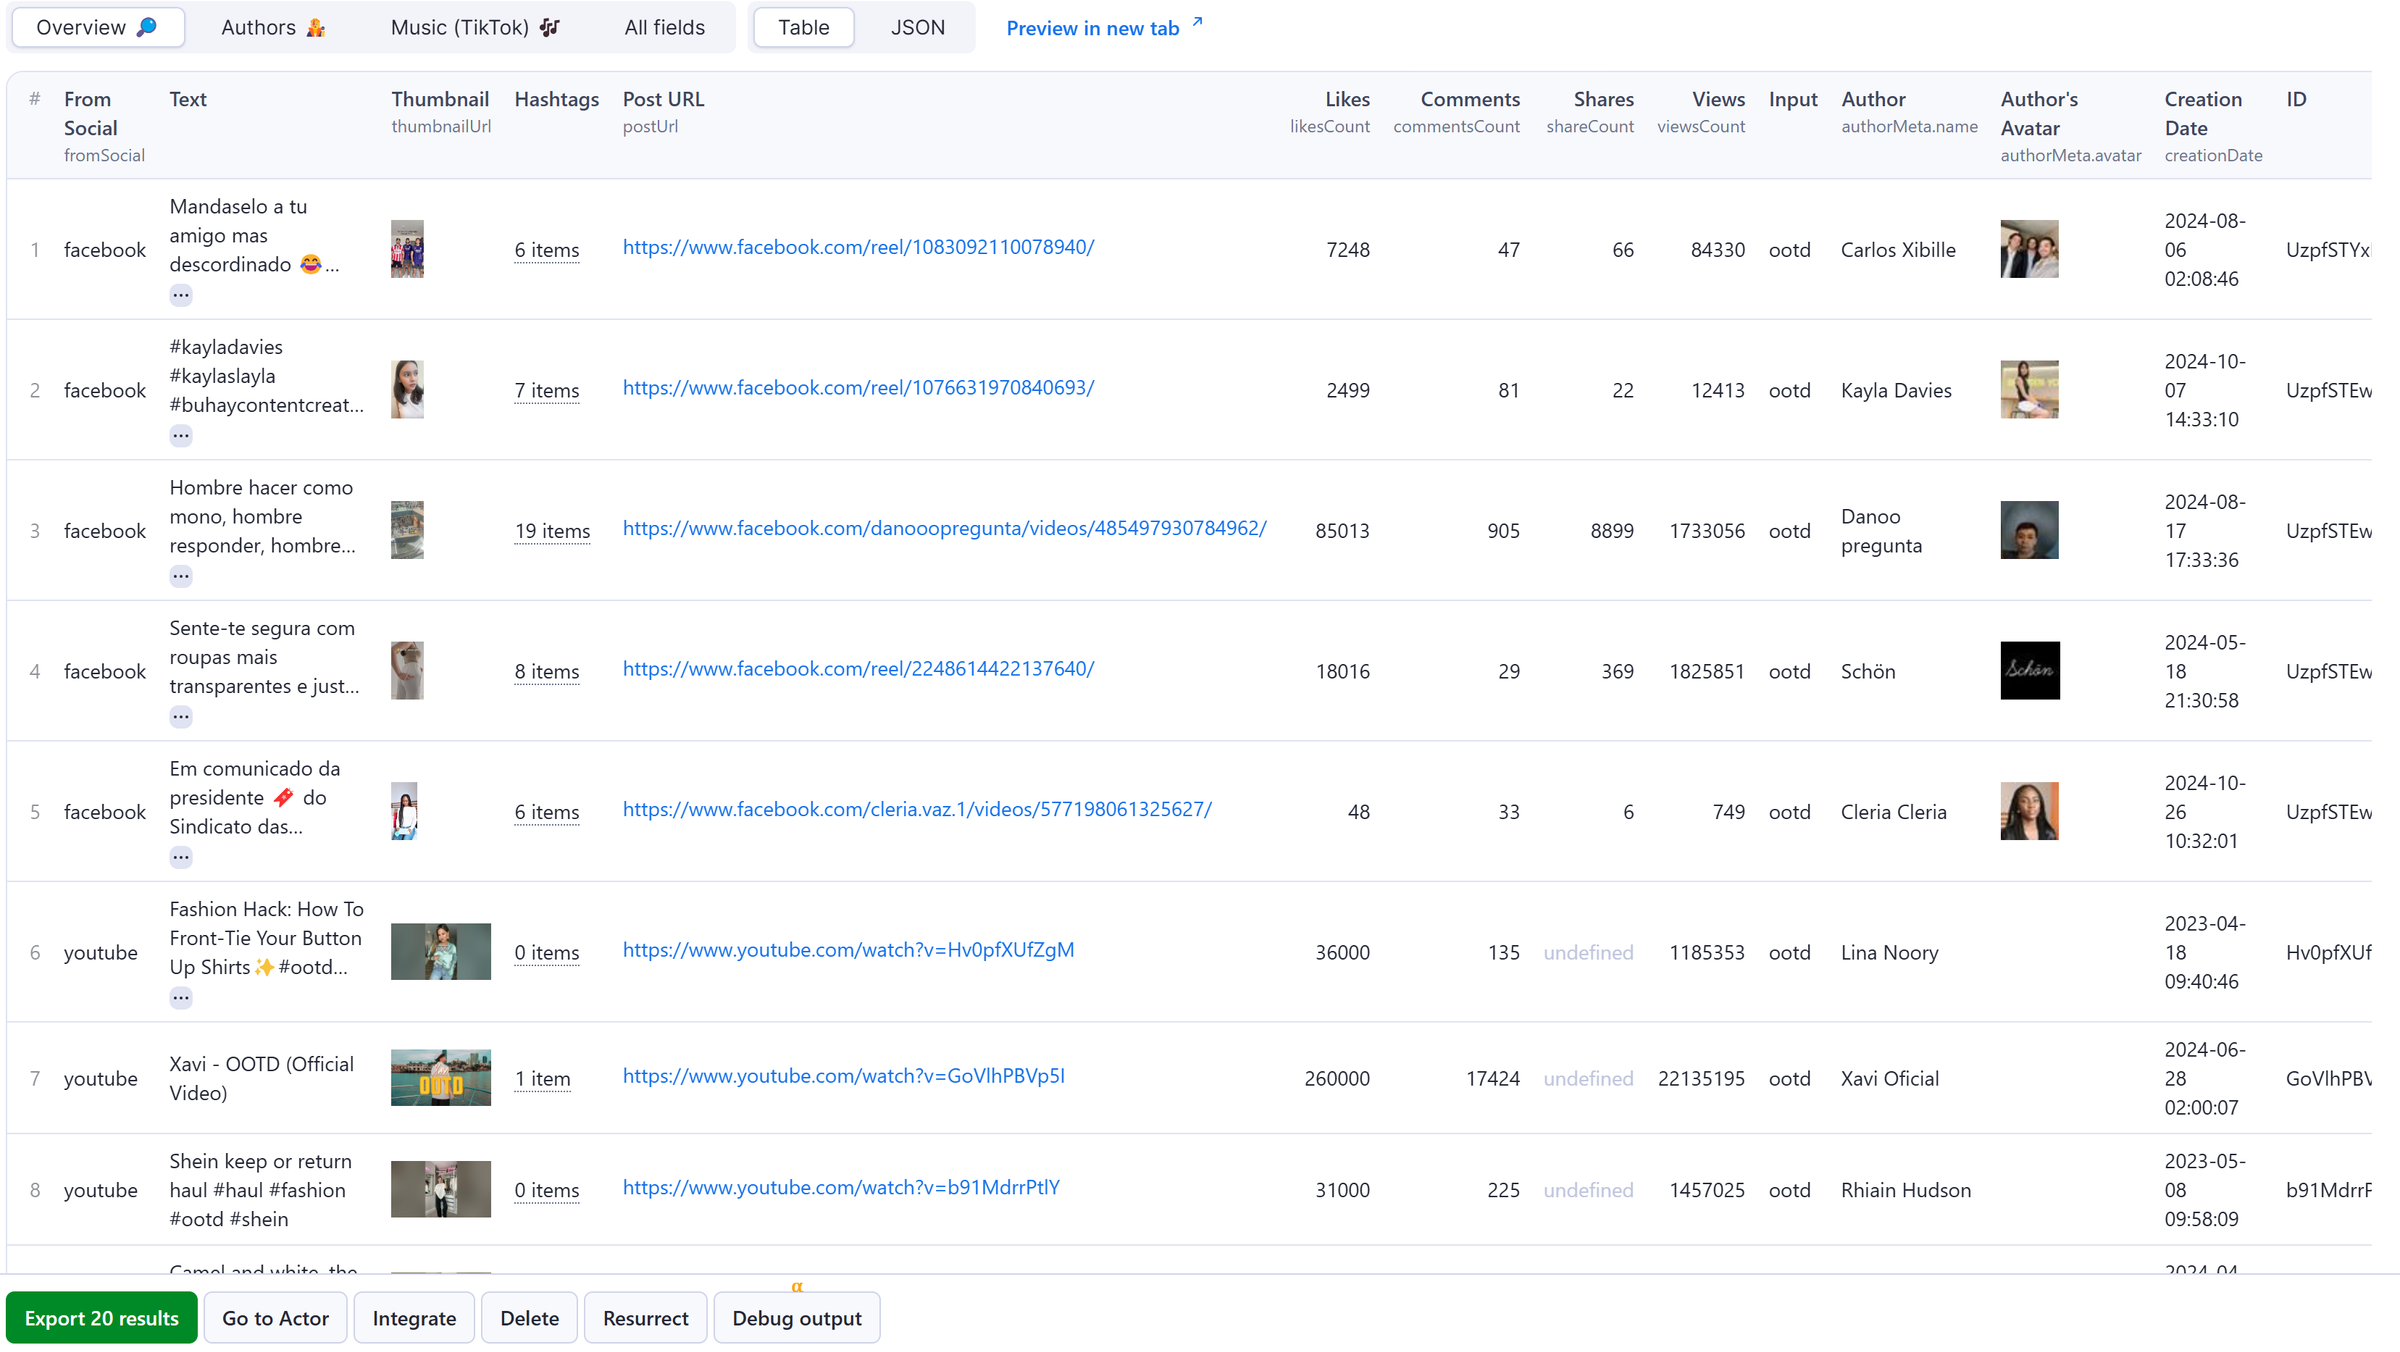2400x1352 pixels.
Task: Switch to the Authors tab
Action: click(x=272, y=28)
